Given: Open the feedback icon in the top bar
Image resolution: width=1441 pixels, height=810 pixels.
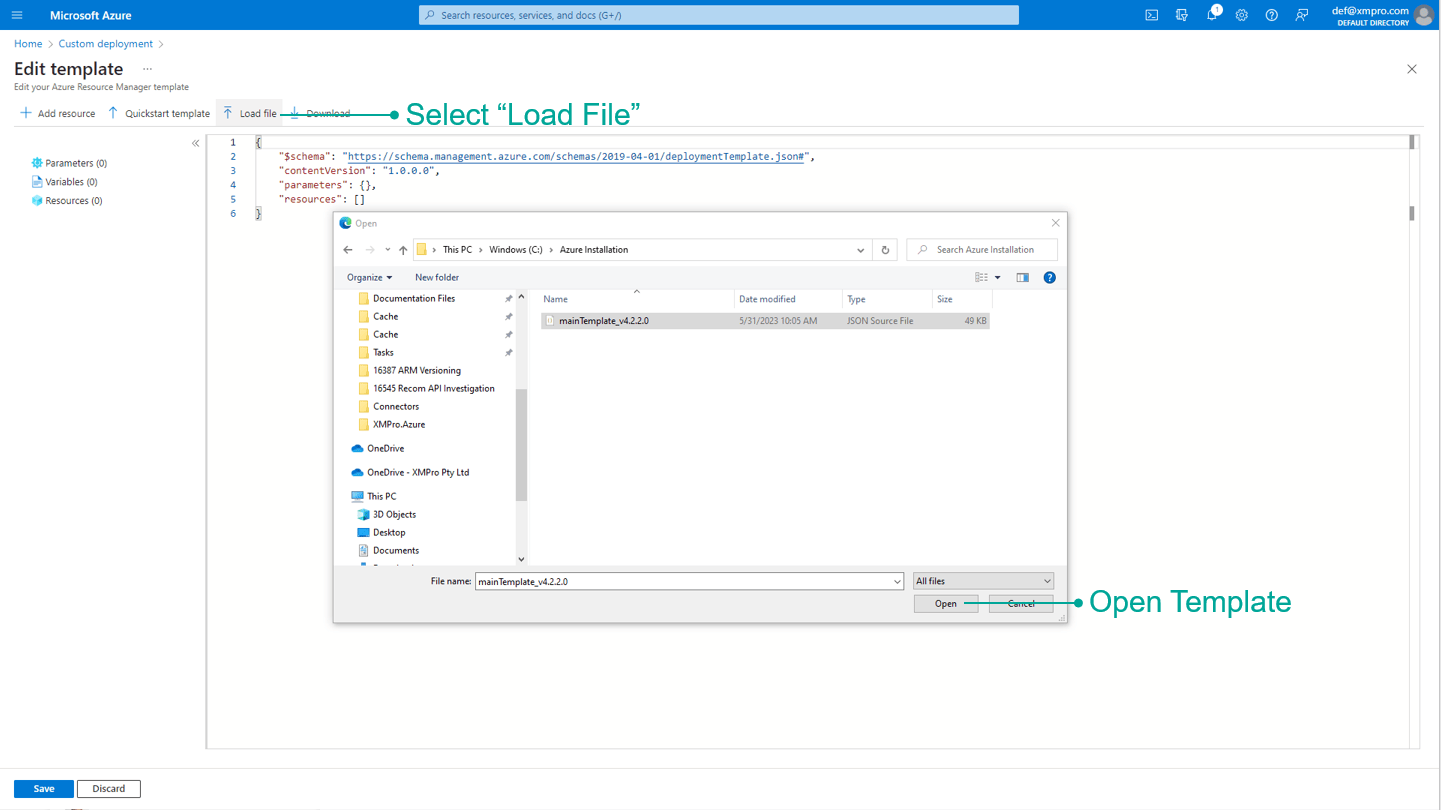Looking at the screenshot, I should click(x=1302, y=15).
